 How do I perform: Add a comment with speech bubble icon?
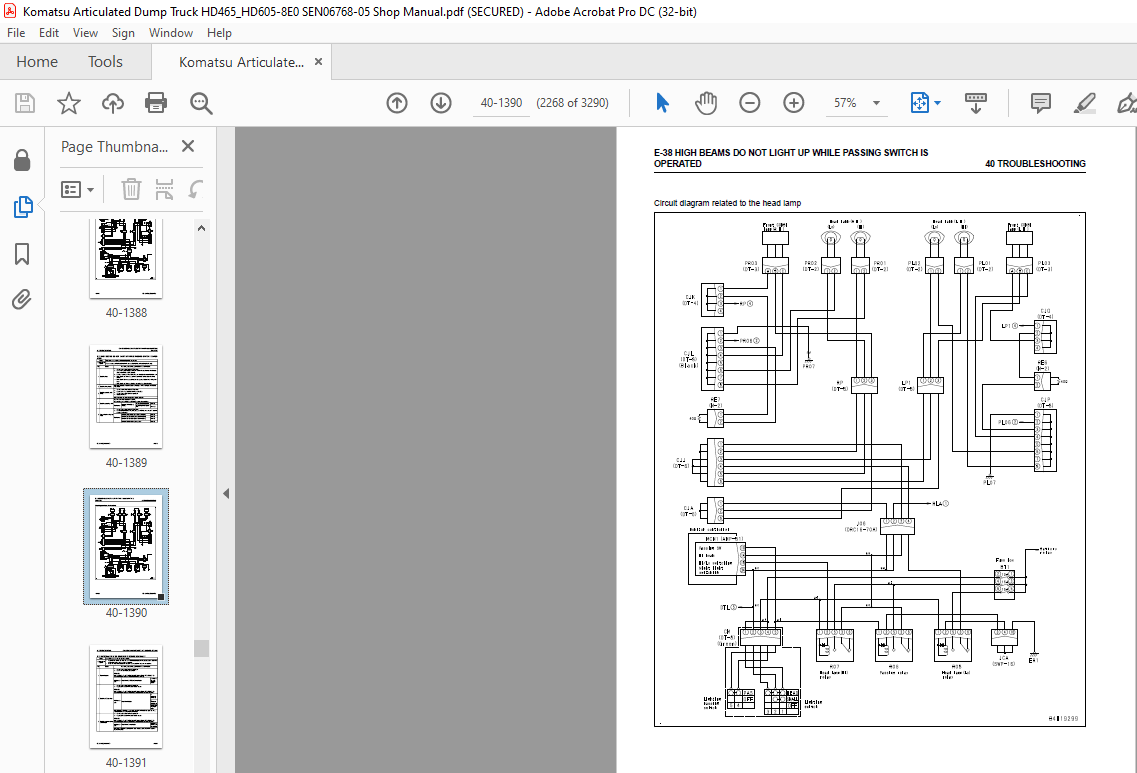pyautogui.click(x=1041, y=103)
